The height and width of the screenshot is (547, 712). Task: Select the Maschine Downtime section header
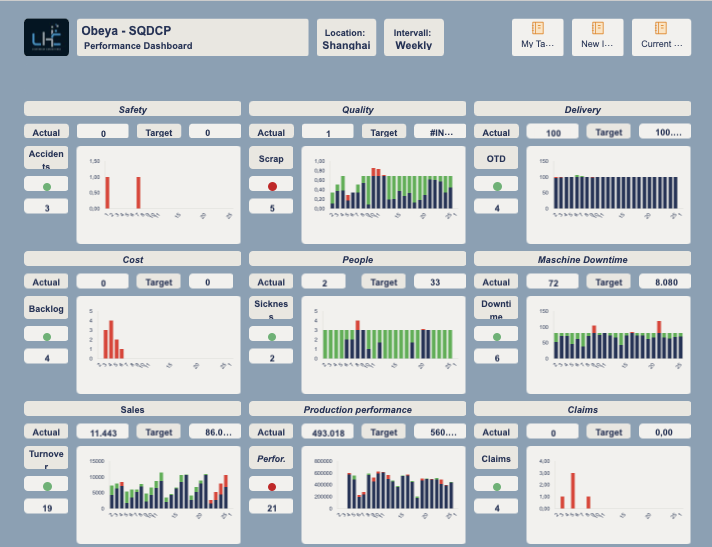pos(582,259)
